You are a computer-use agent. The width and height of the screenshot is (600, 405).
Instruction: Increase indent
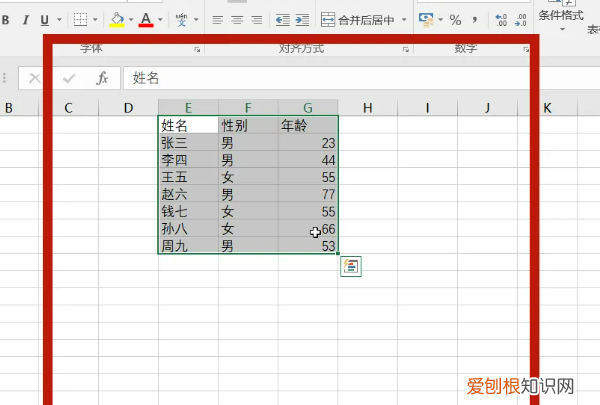(x=302, y=20)
